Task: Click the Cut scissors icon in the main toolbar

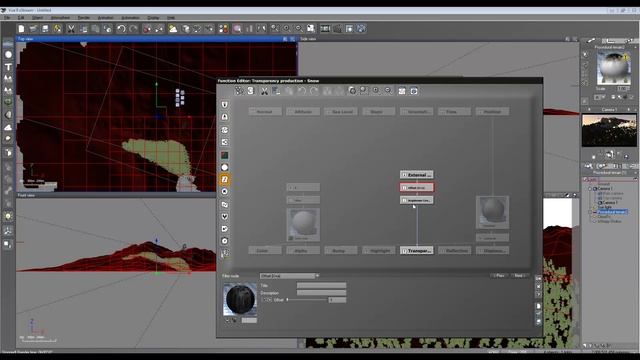Action: pos(71,29)
